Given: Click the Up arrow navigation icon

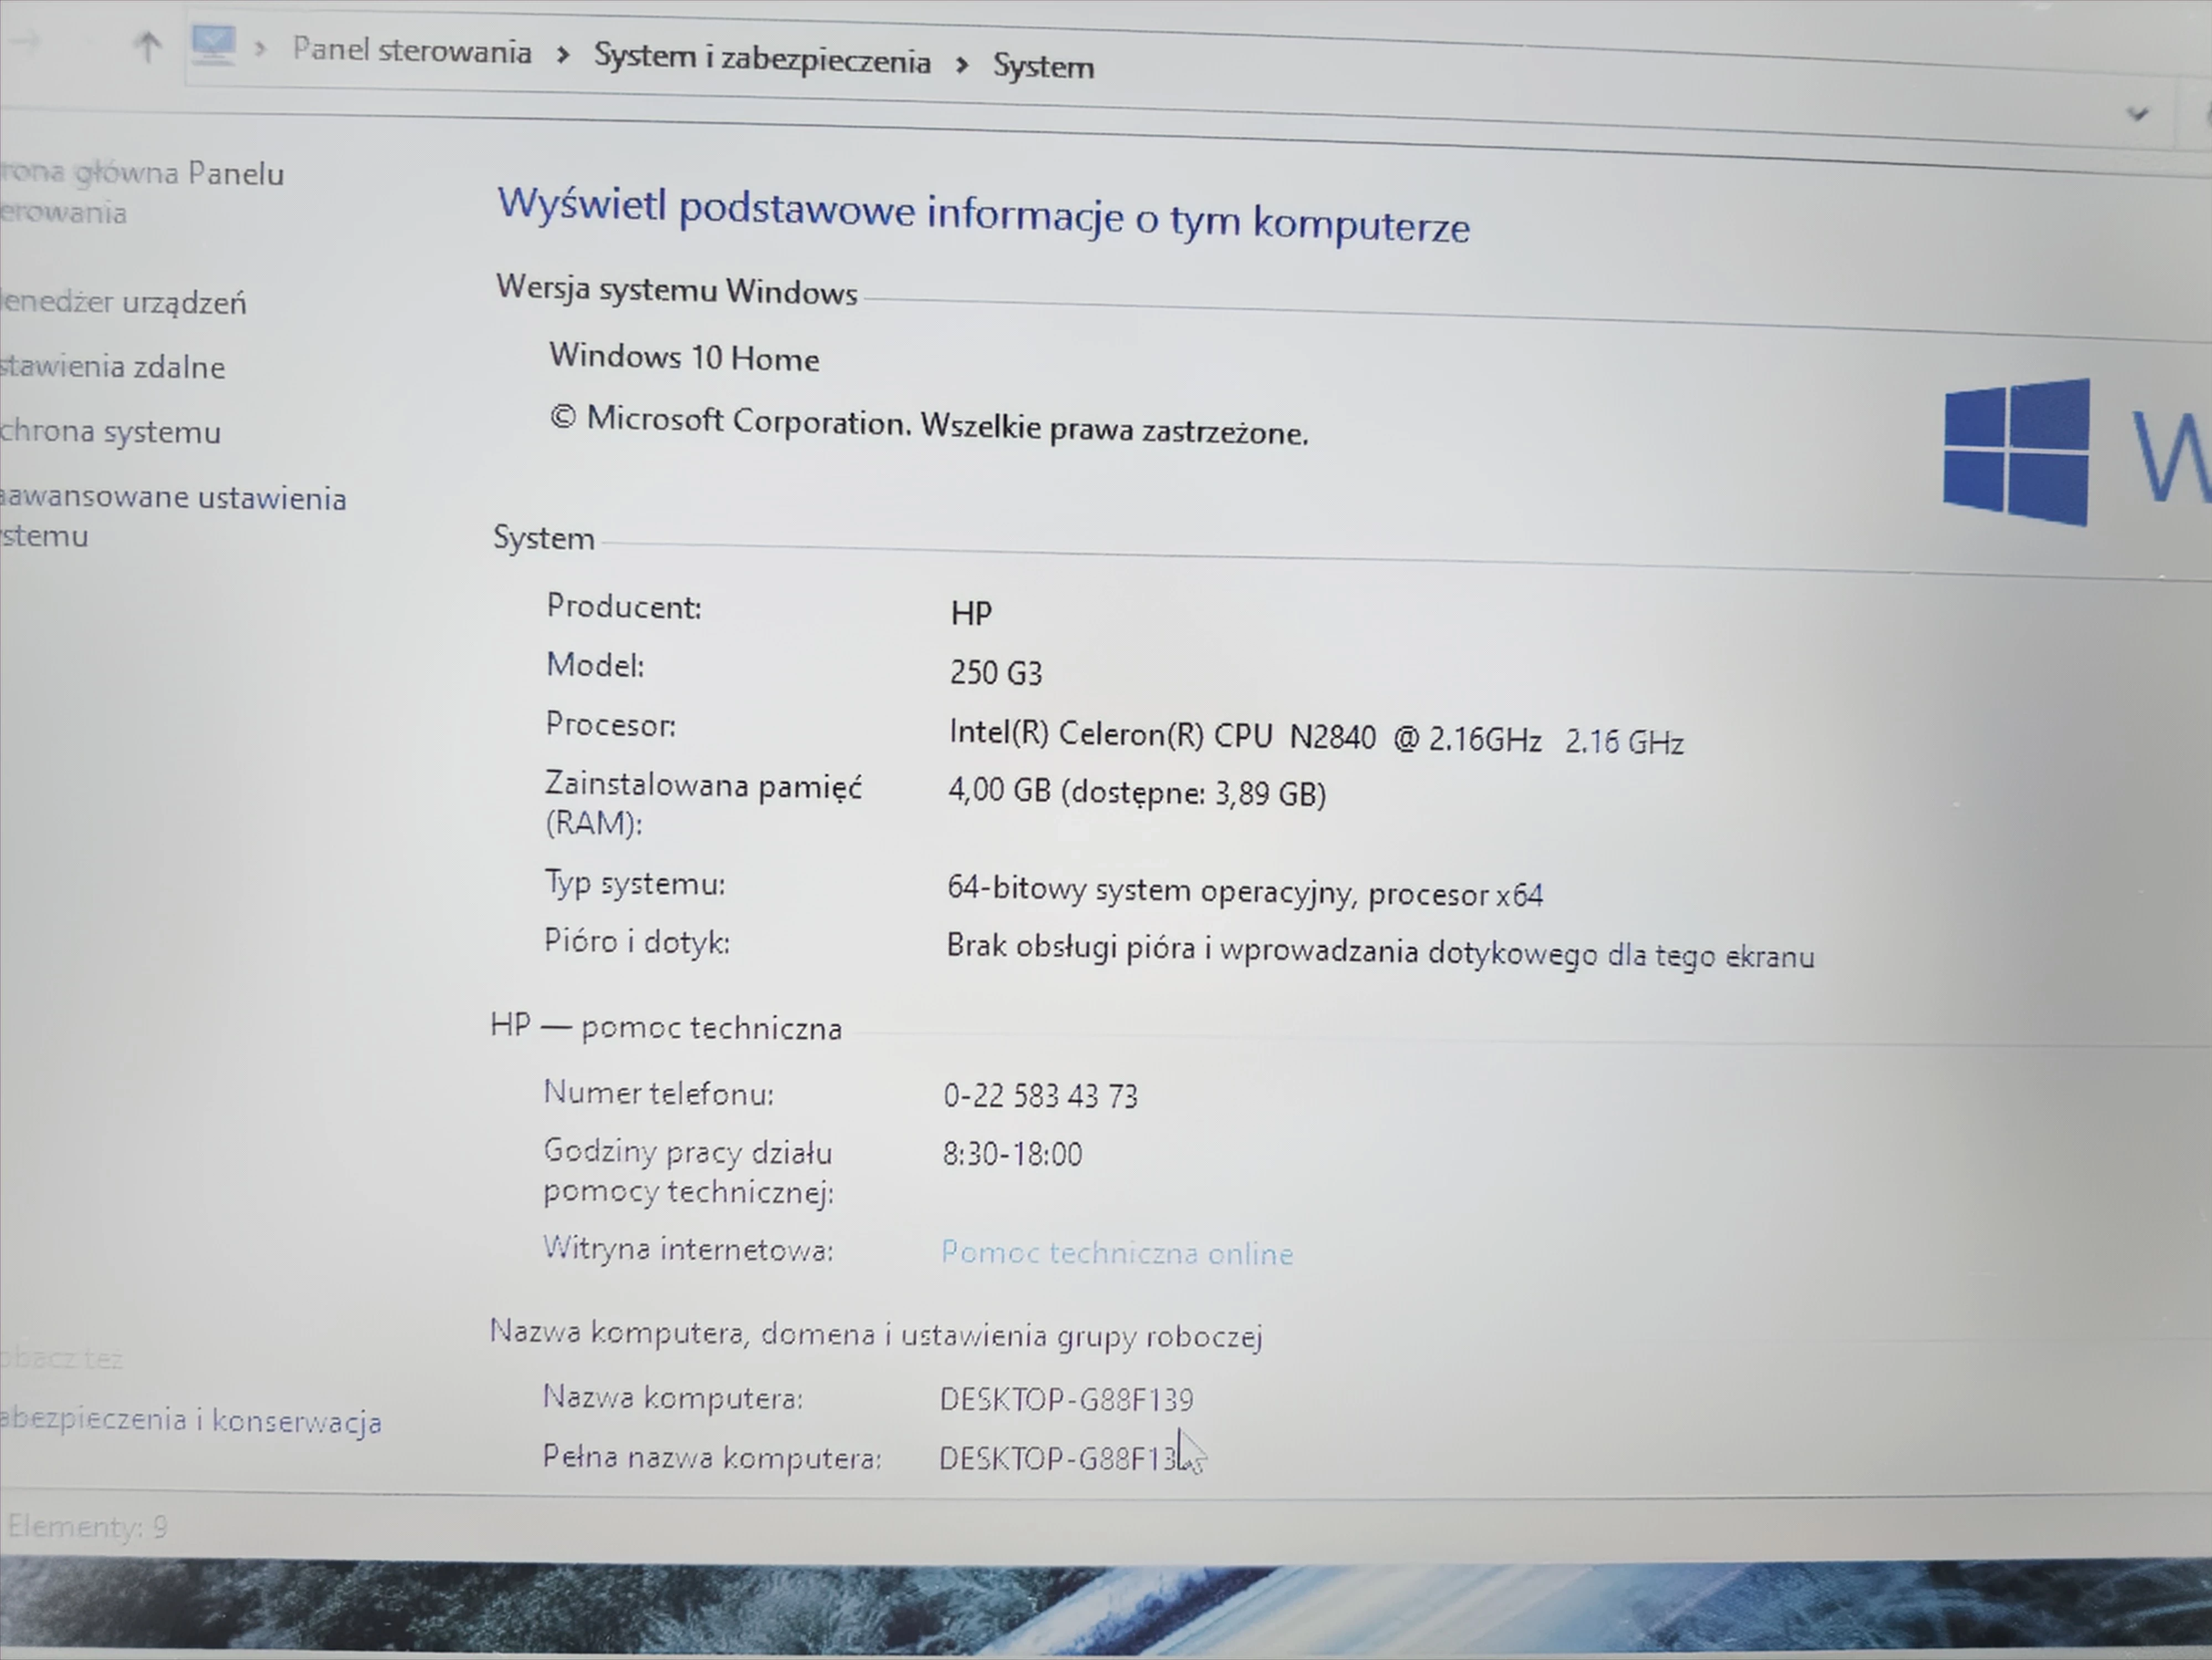Looking at the screenshot, I should [148, 46].
